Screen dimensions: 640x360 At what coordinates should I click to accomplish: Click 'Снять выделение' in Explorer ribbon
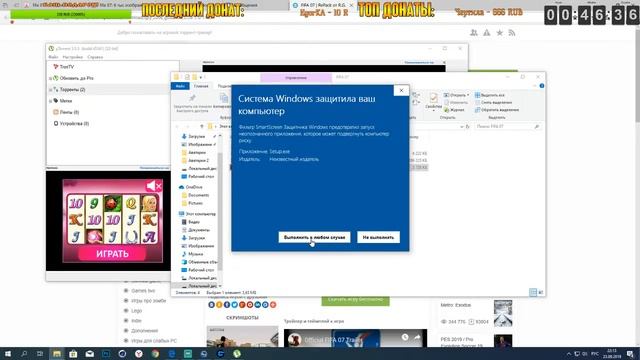click(x=493, y=102)
